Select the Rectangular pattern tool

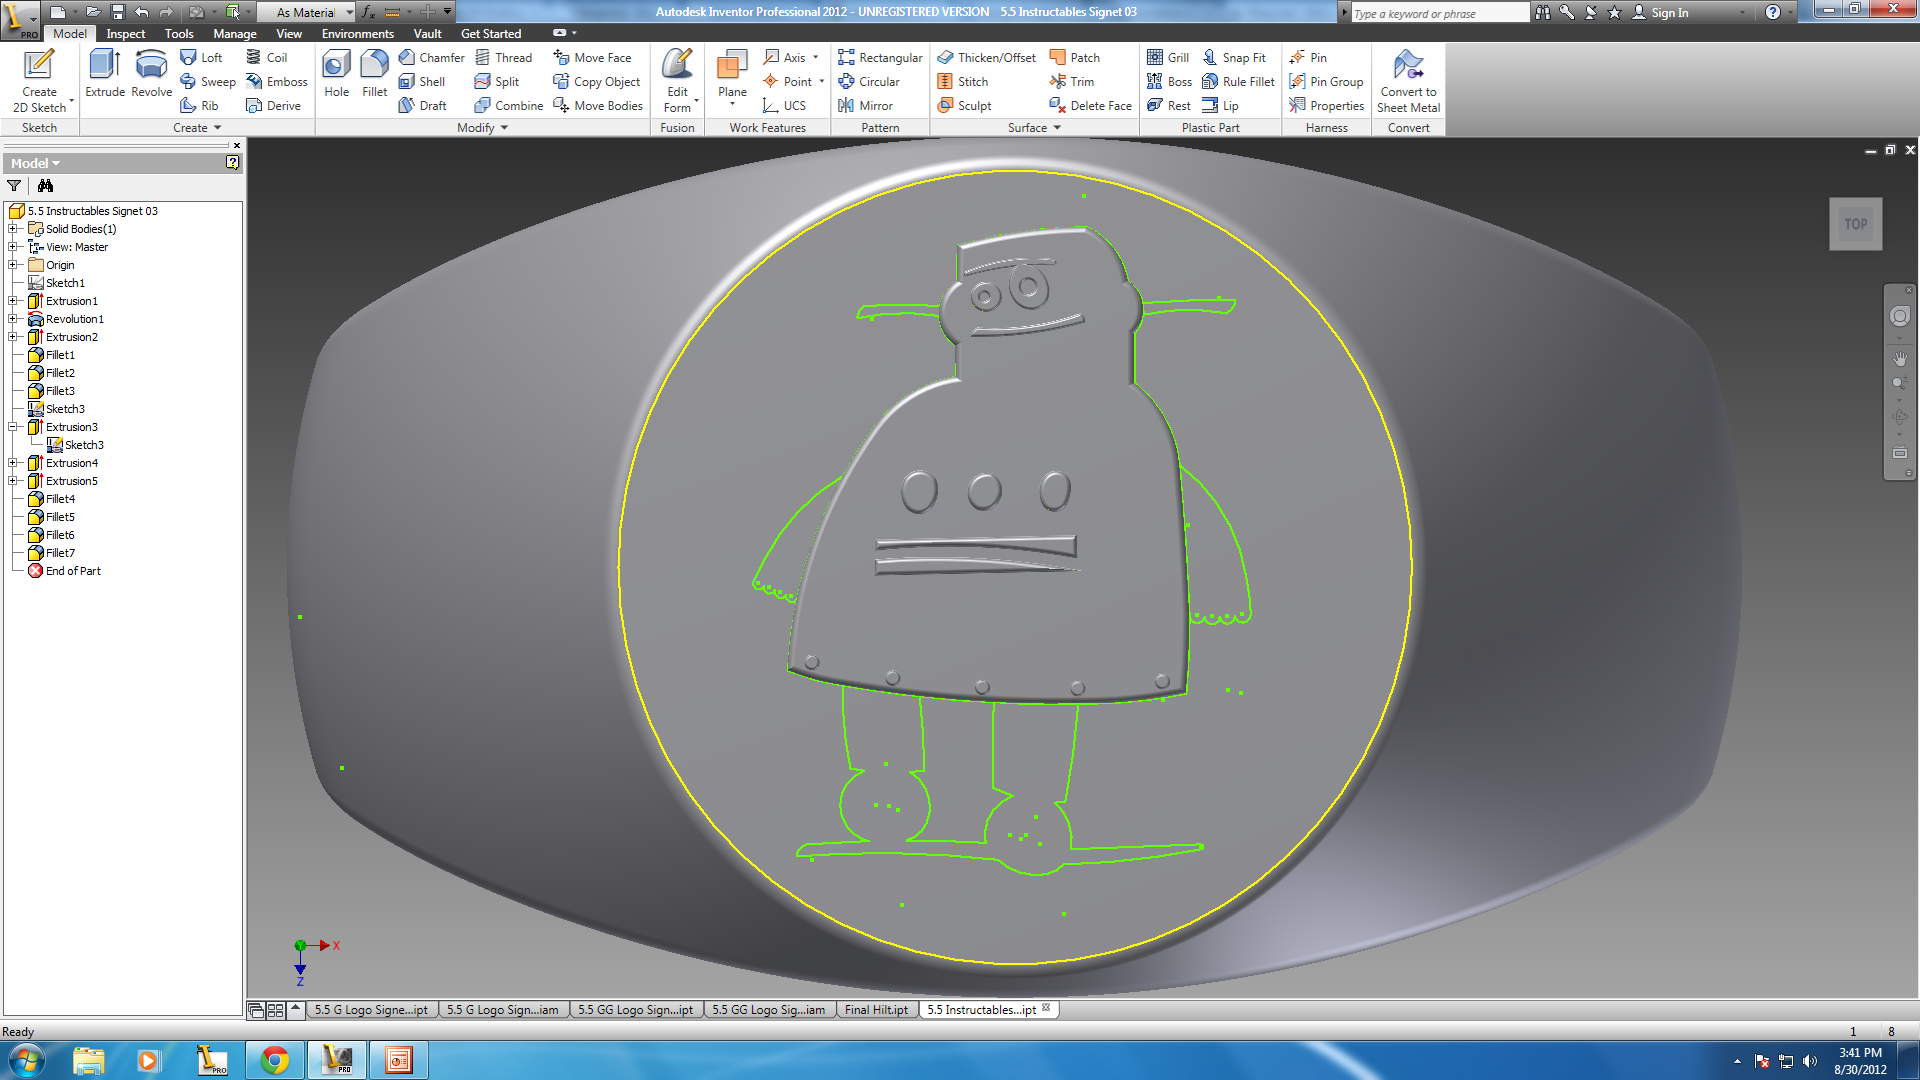[x=880, y=58]
